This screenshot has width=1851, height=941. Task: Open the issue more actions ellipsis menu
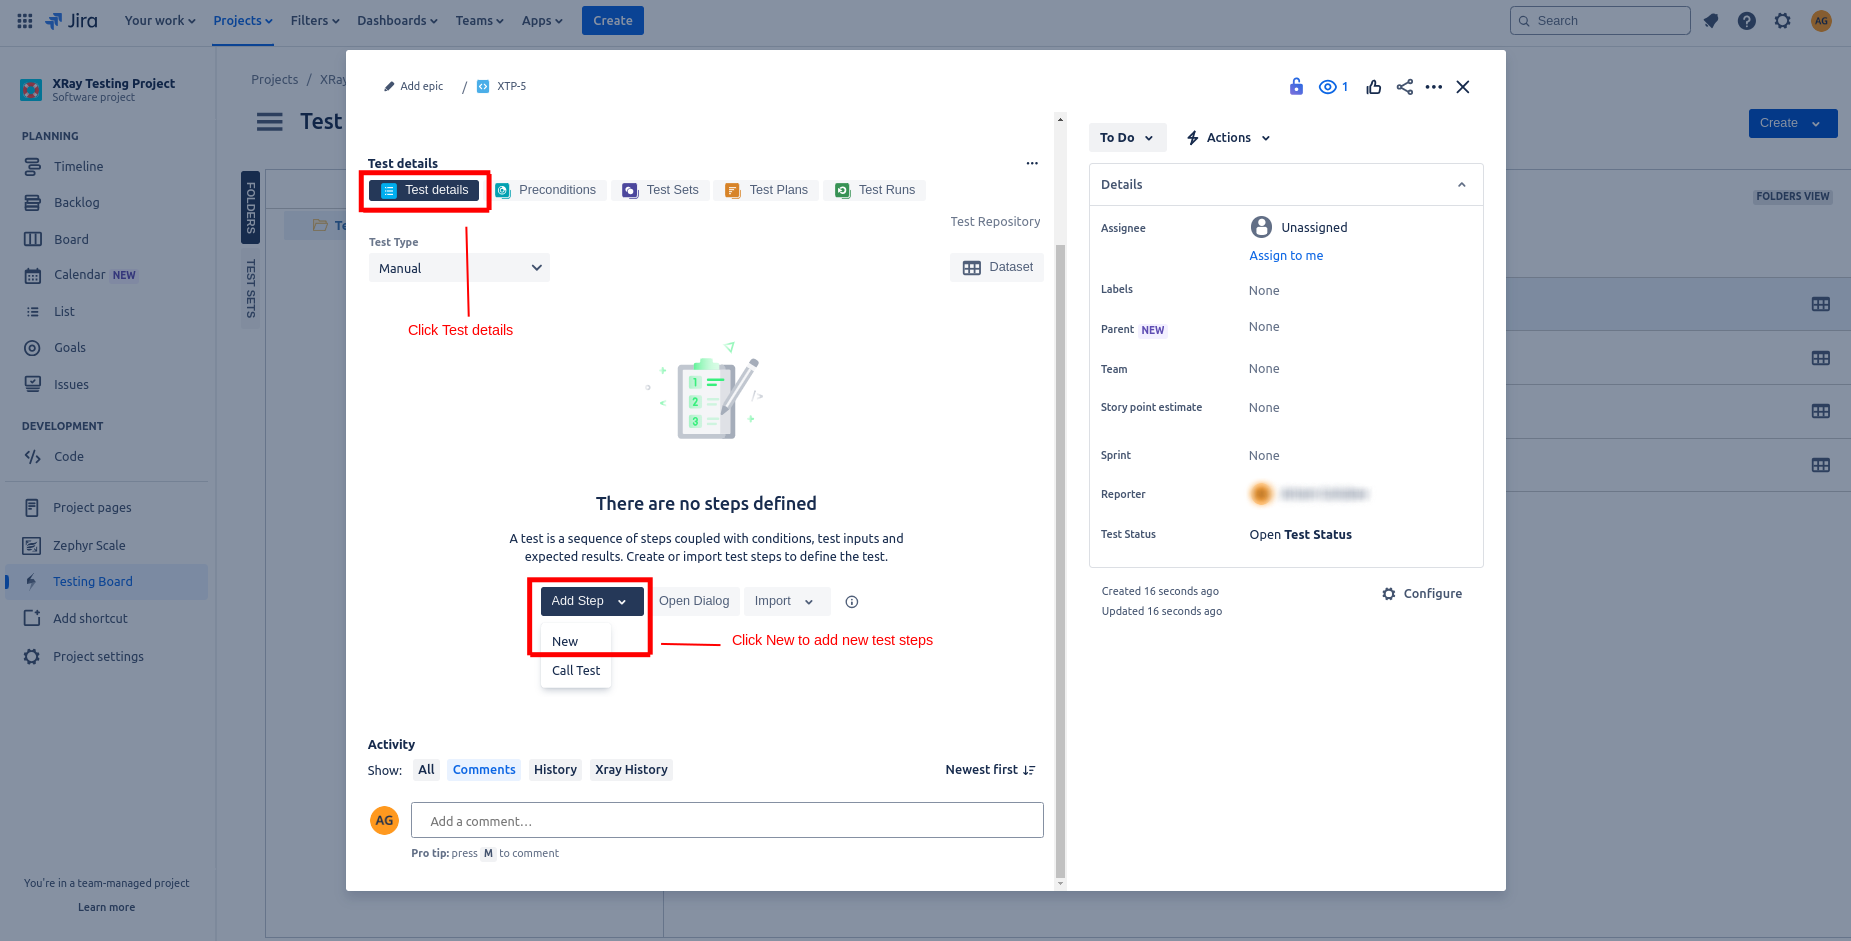[x=1433, y=87]
